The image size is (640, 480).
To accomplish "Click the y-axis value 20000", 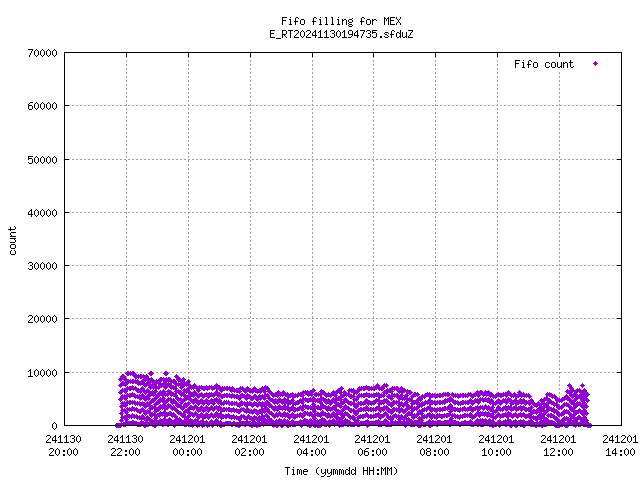I will [42, 319].
